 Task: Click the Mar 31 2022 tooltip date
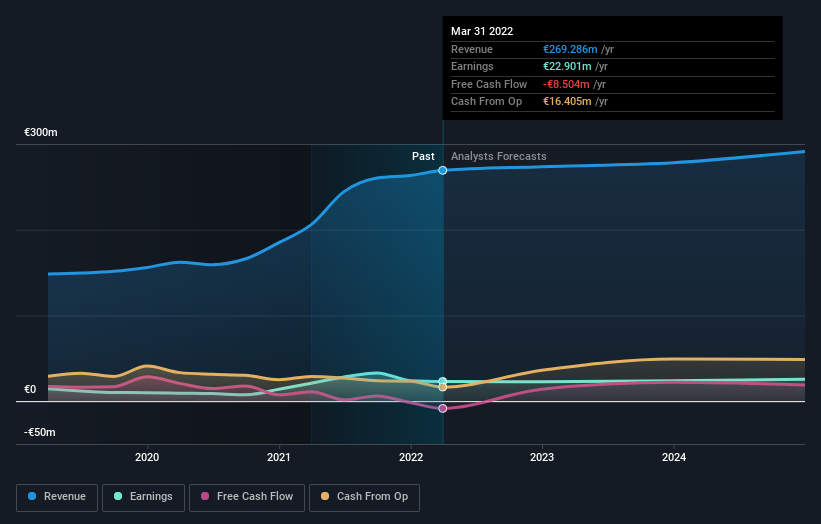(482, 31)
